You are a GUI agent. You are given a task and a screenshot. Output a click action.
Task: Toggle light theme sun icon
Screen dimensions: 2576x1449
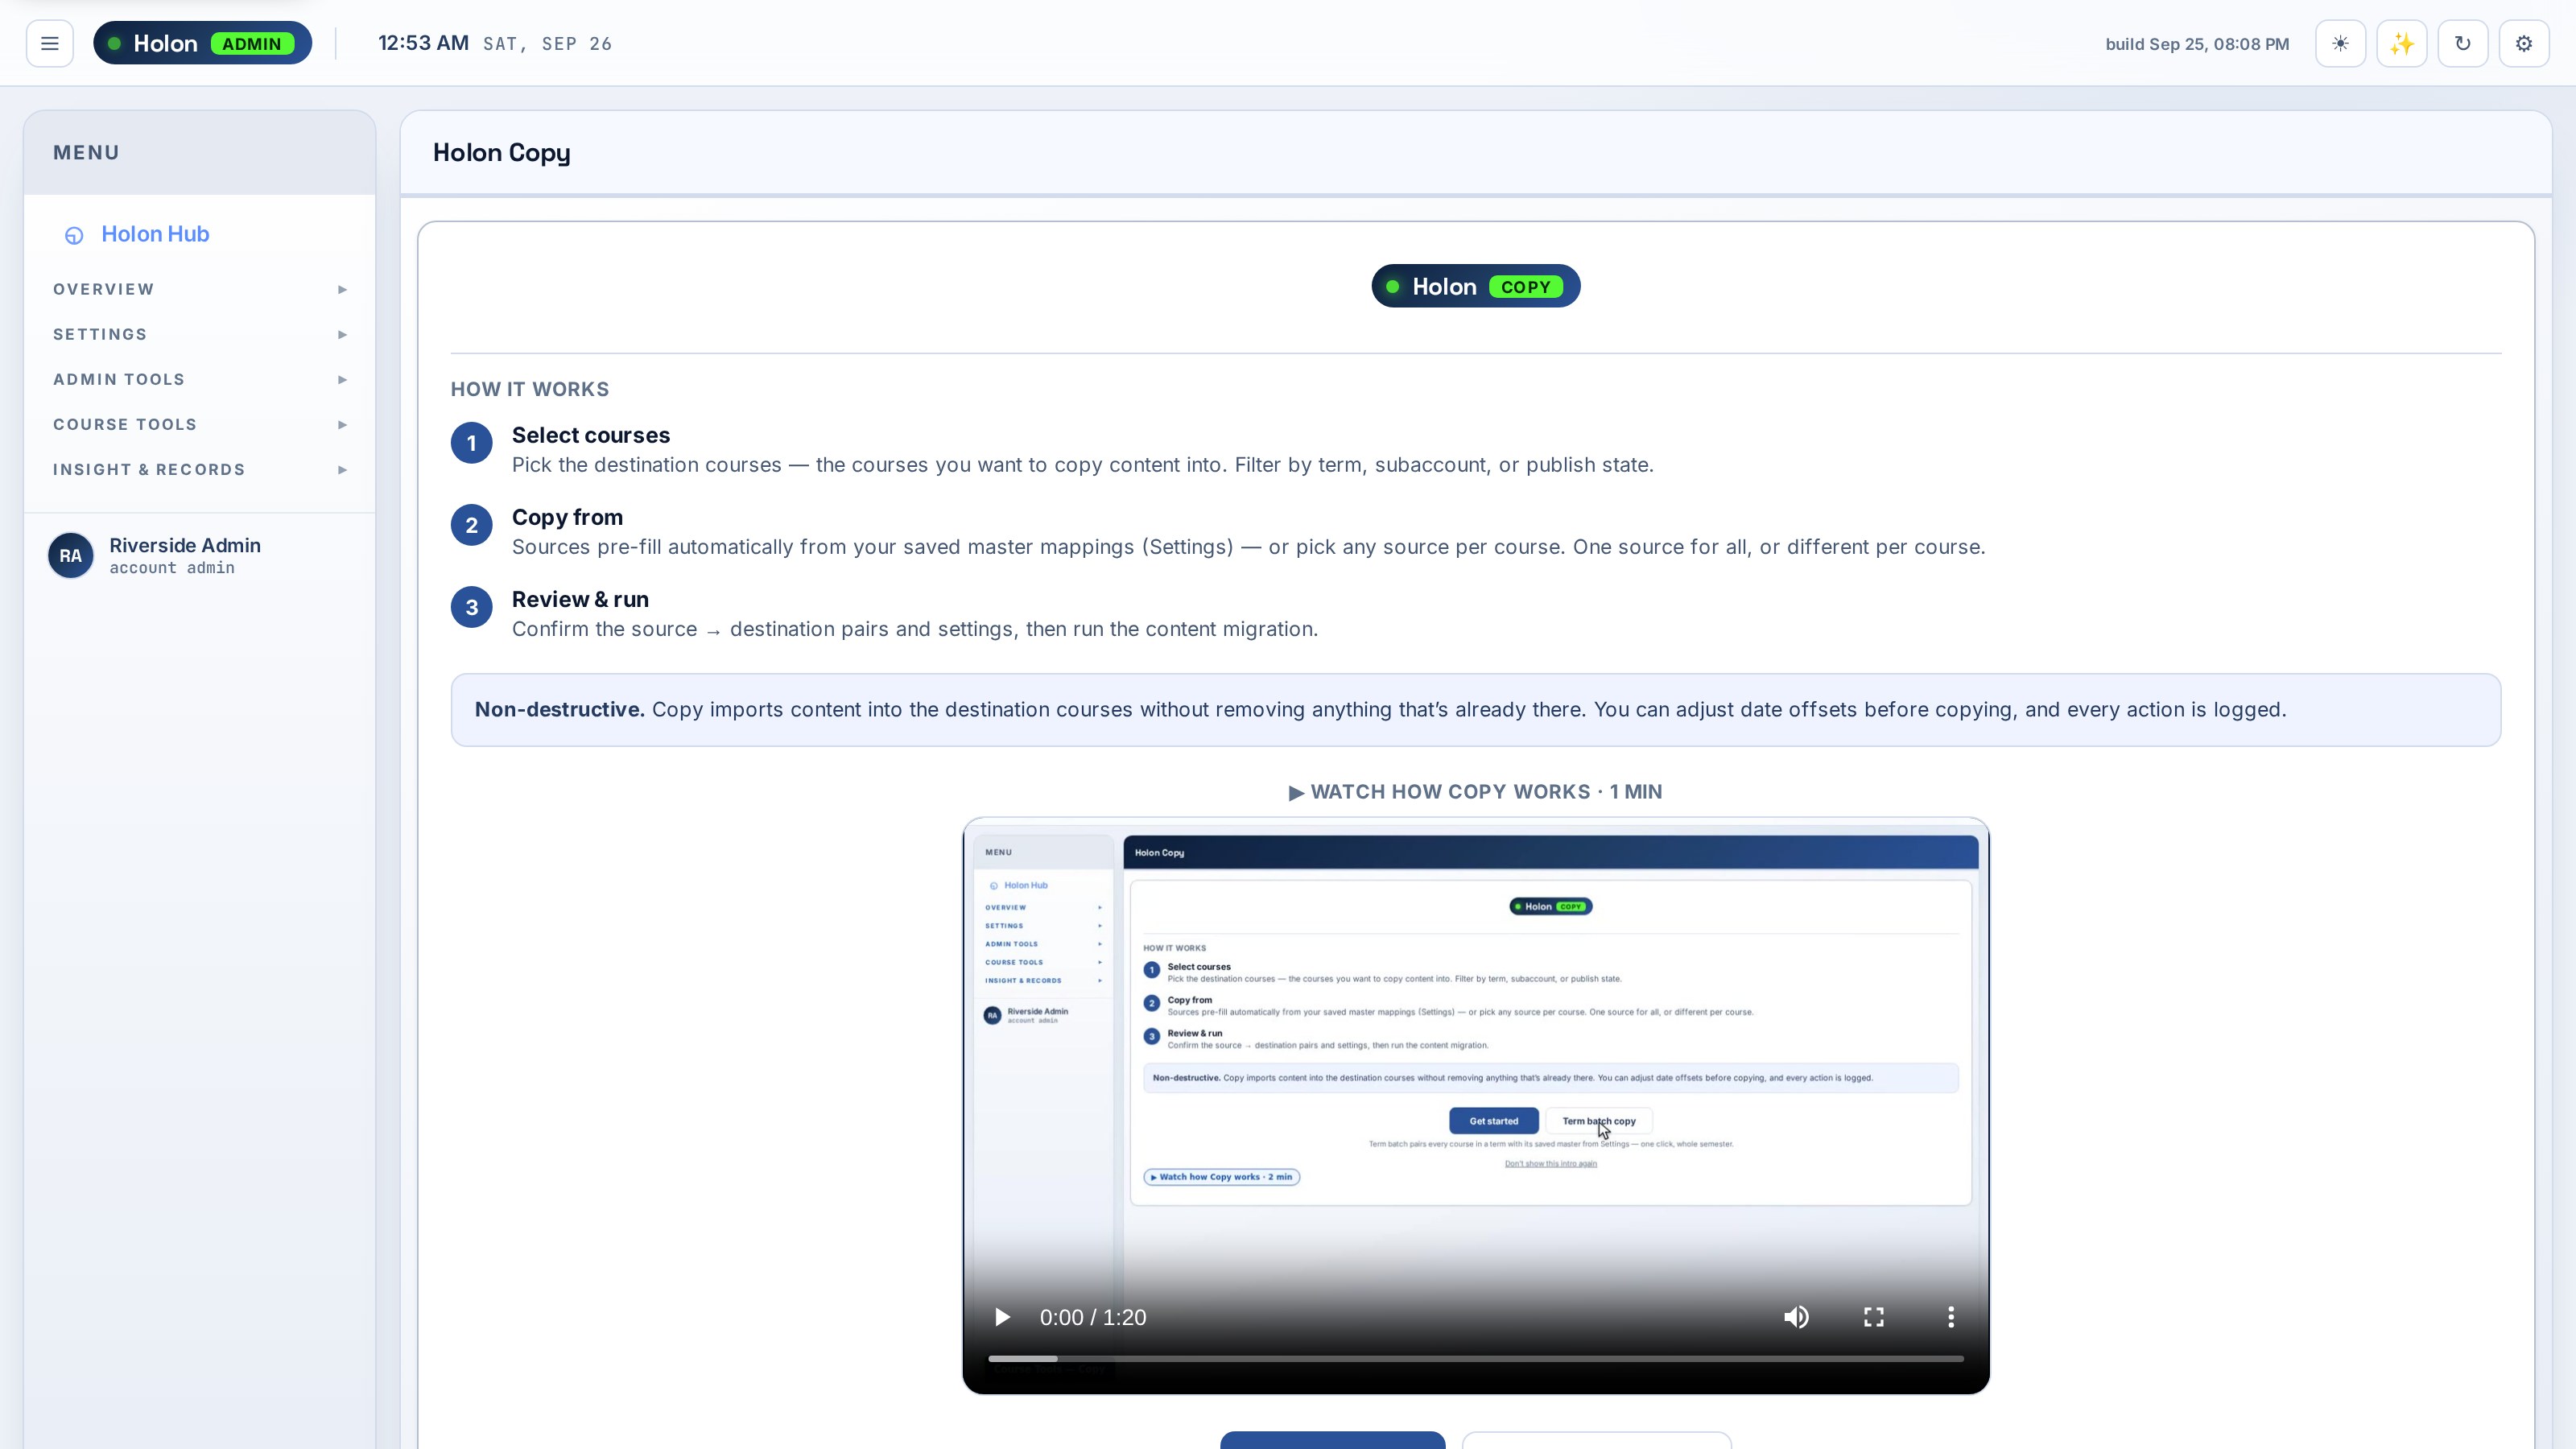[x=2340, y=43]
